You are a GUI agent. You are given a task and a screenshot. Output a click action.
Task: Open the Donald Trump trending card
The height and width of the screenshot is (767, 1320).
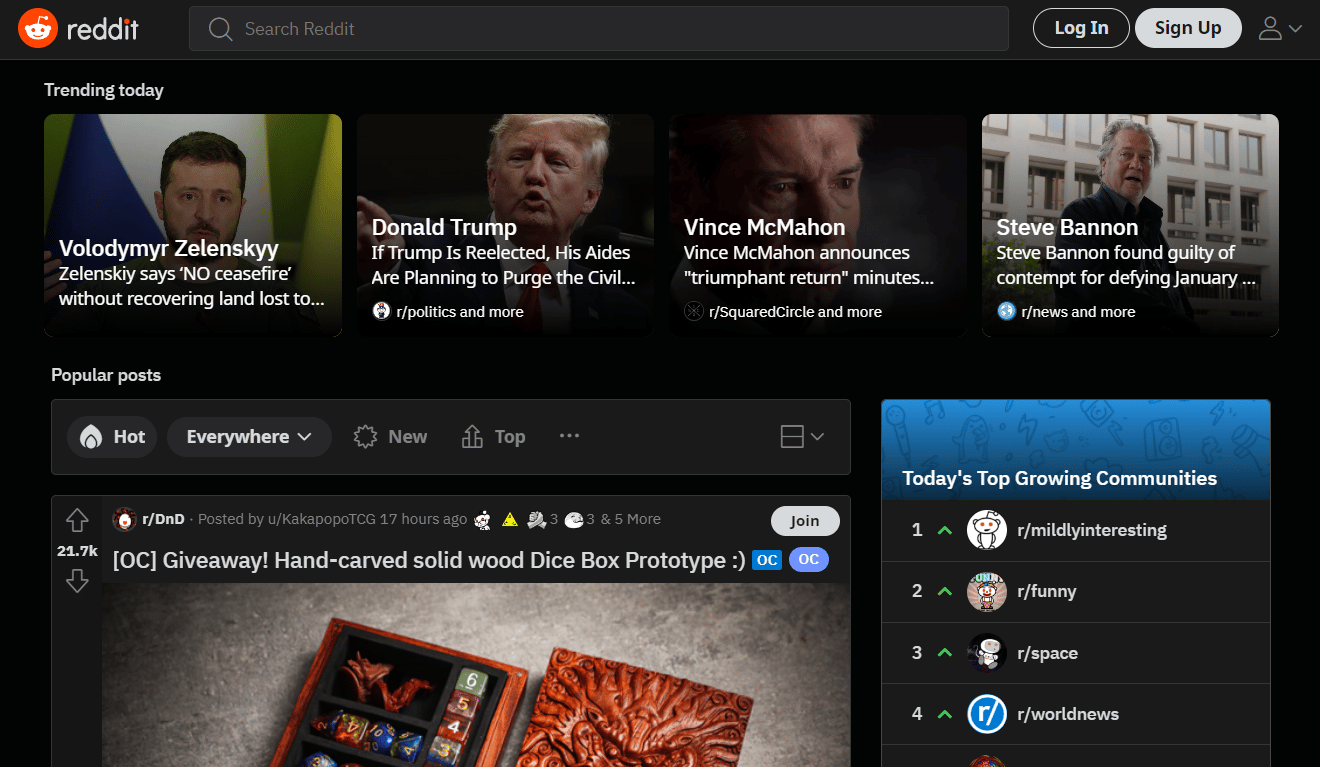coord(505,225)
